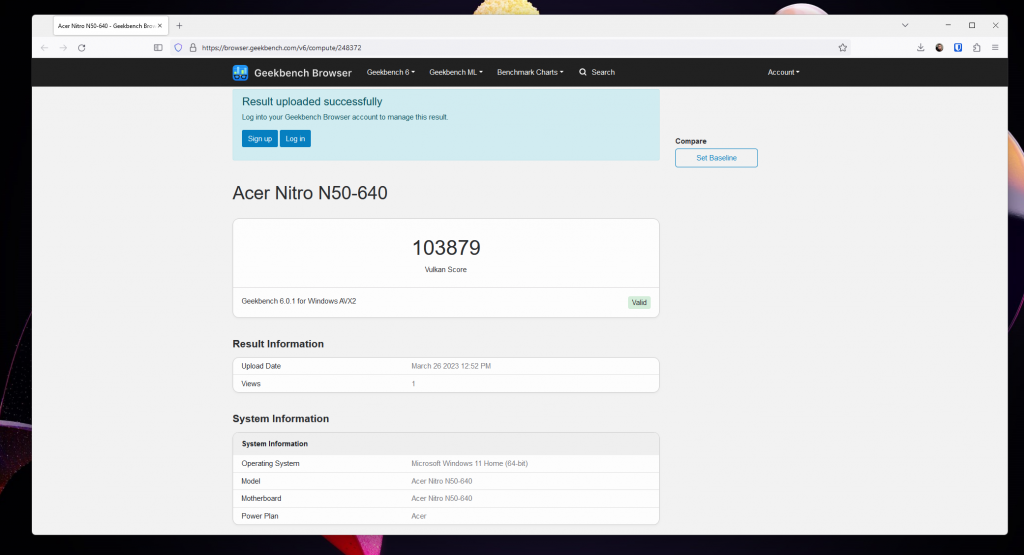Open the Account dropdown menu

[783, 72]
